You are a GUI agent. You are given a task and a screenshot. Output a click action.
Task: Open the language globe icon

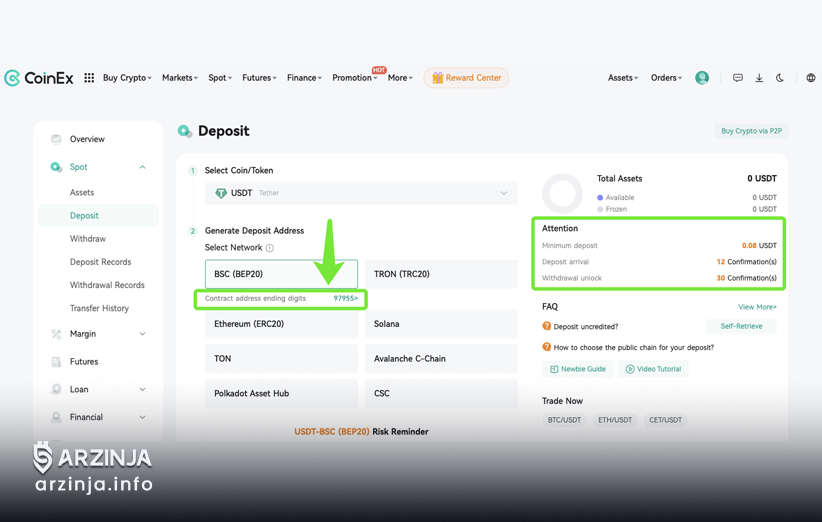810,78
